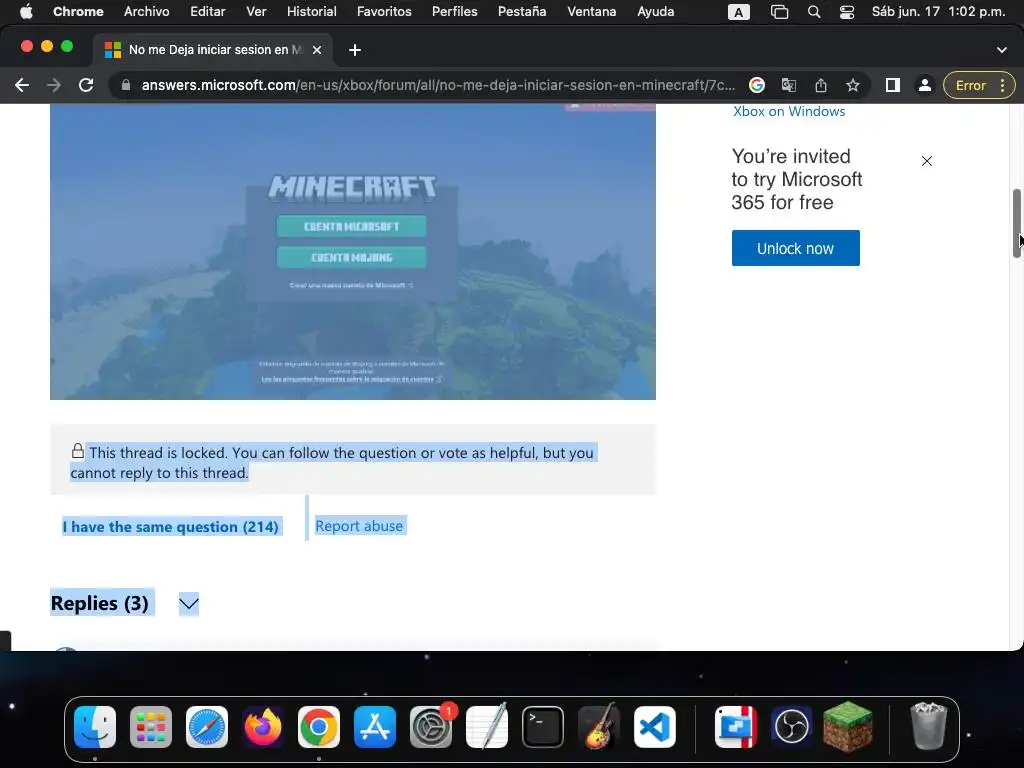1024x768 pixels.
Task: Click the Unlock now button
Action: (795, 248)
